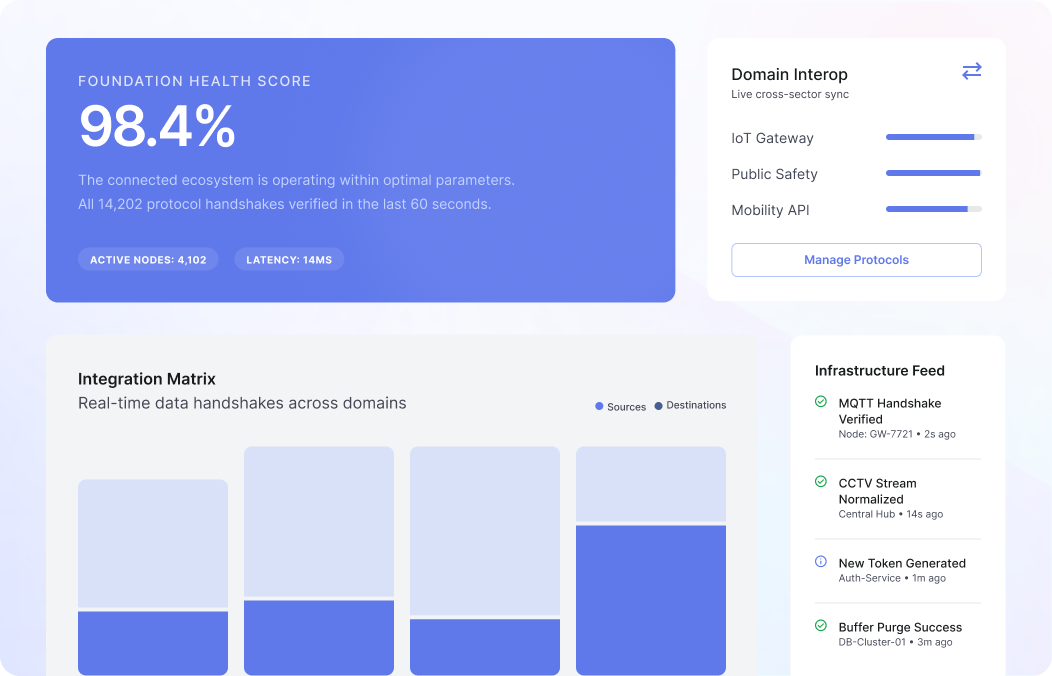Image resolution: width=1052 pixels, height=676 pixels.
Task: Click info icon beside New Token Generated
Action: click(x=821, y=562)
